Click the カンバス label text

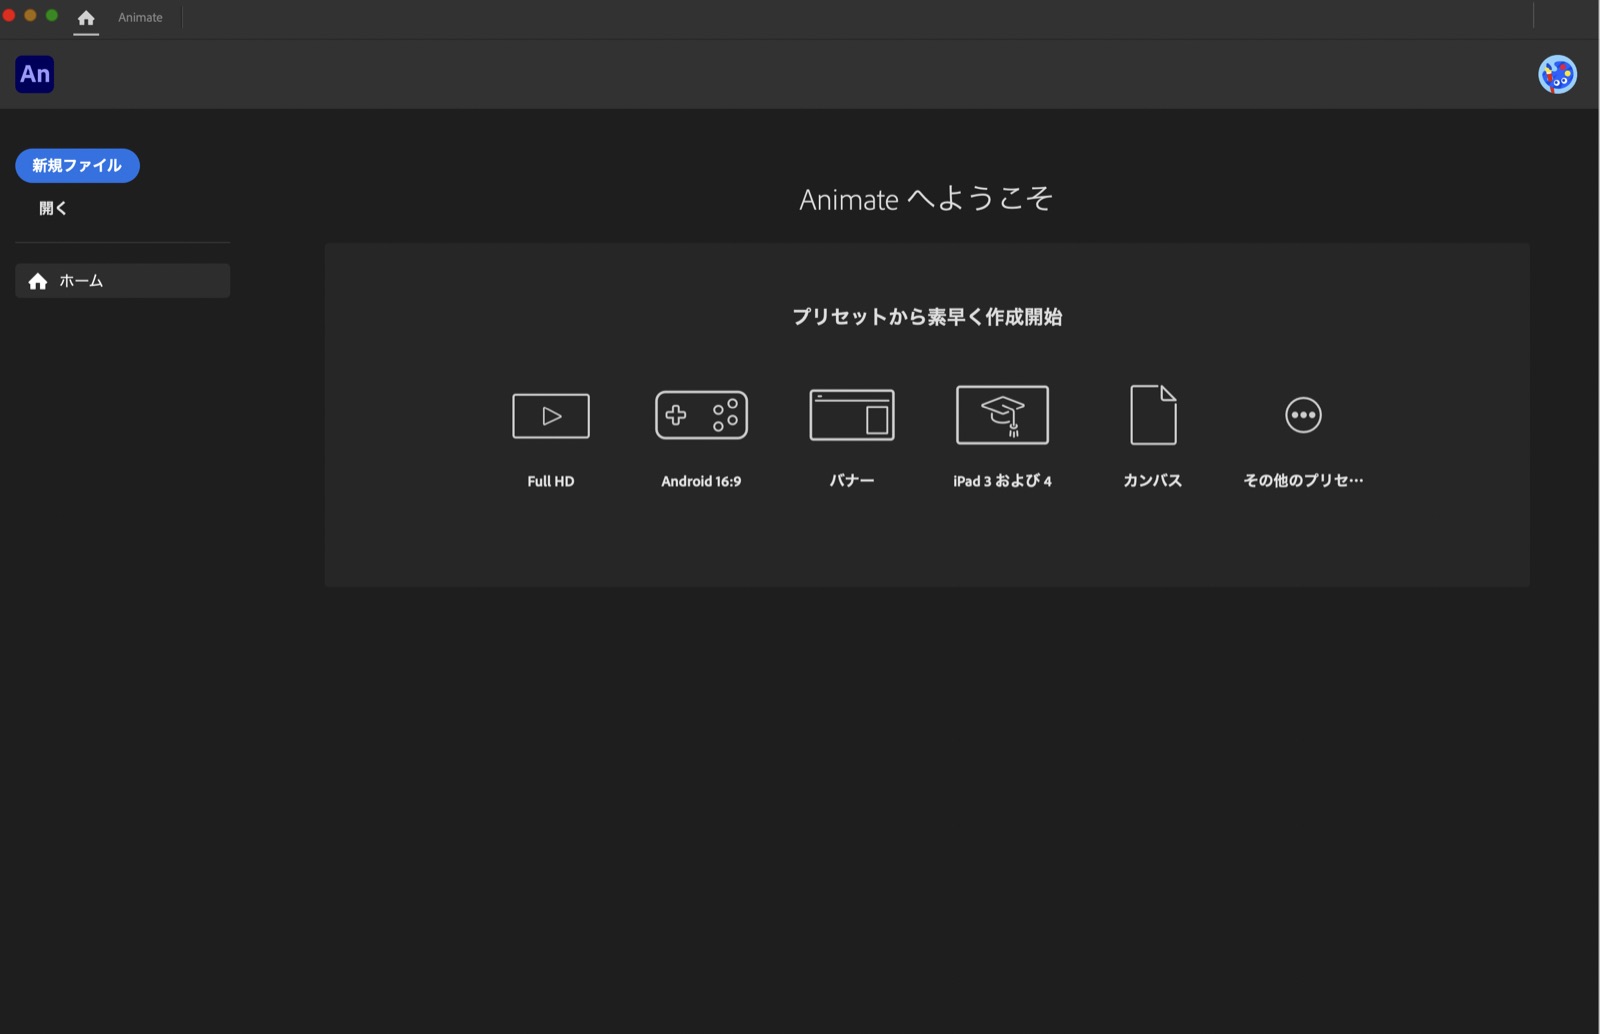pyautogui.click(x=1153, y=481)
